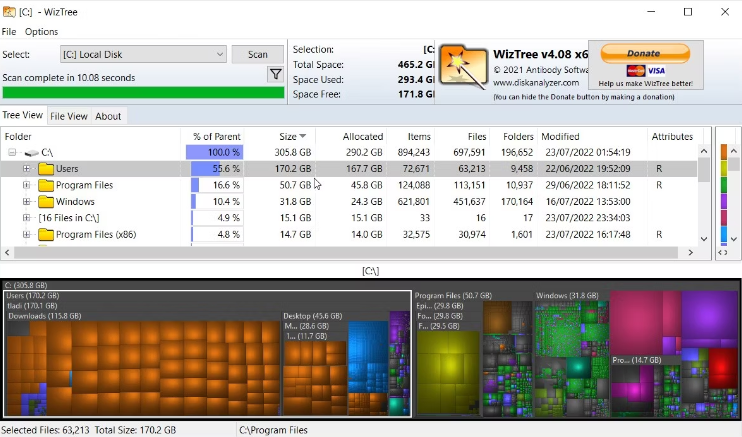Click the tladi (170.1 GB) treemap label

pyautogui.click(x=32, y=306)
